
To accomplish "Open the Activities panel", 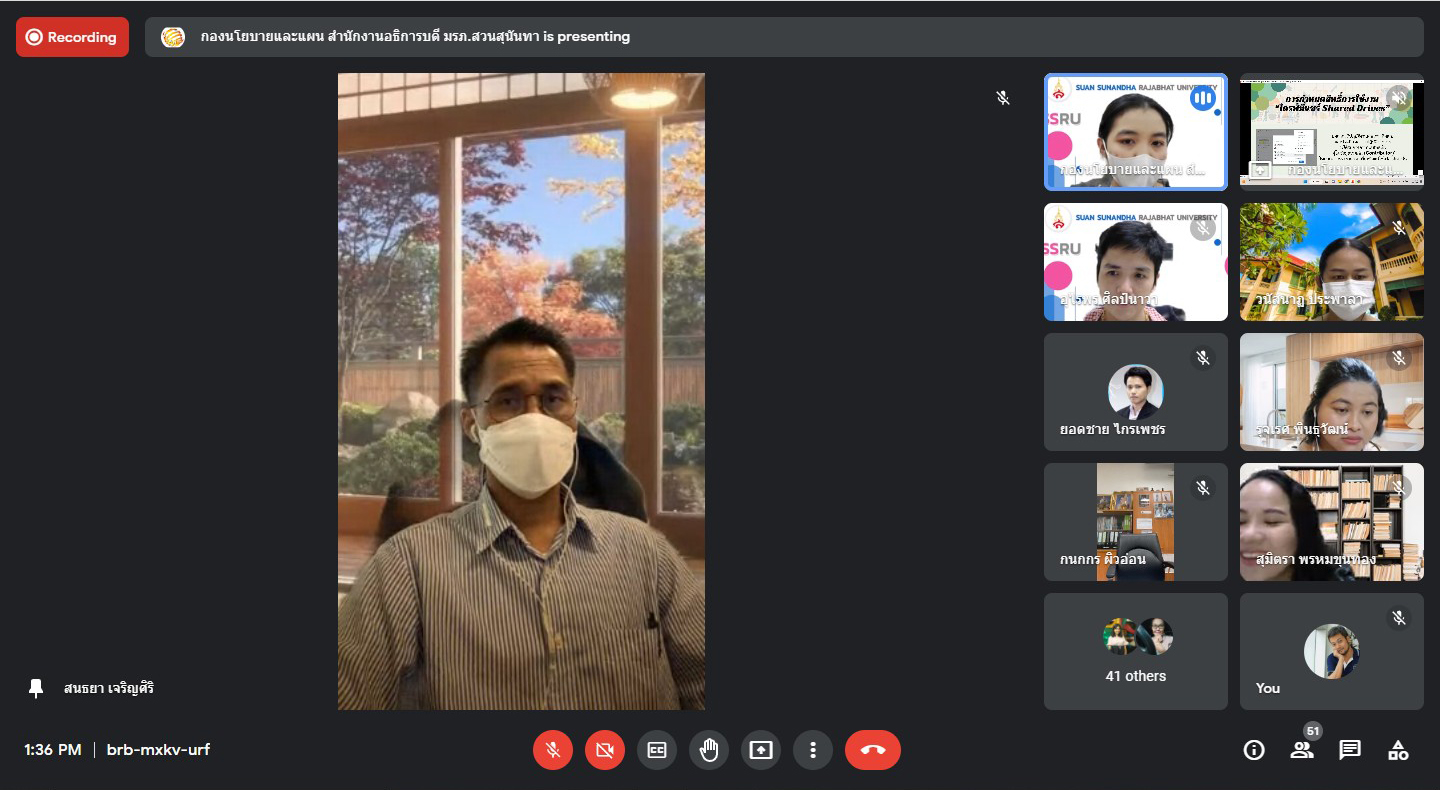I will [1398, 750].
